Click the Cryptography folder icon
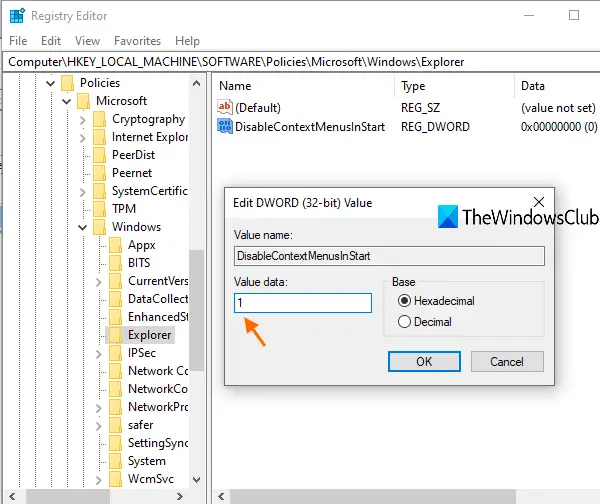The width and height of the screenshot is (600, 504). point(100,119)
